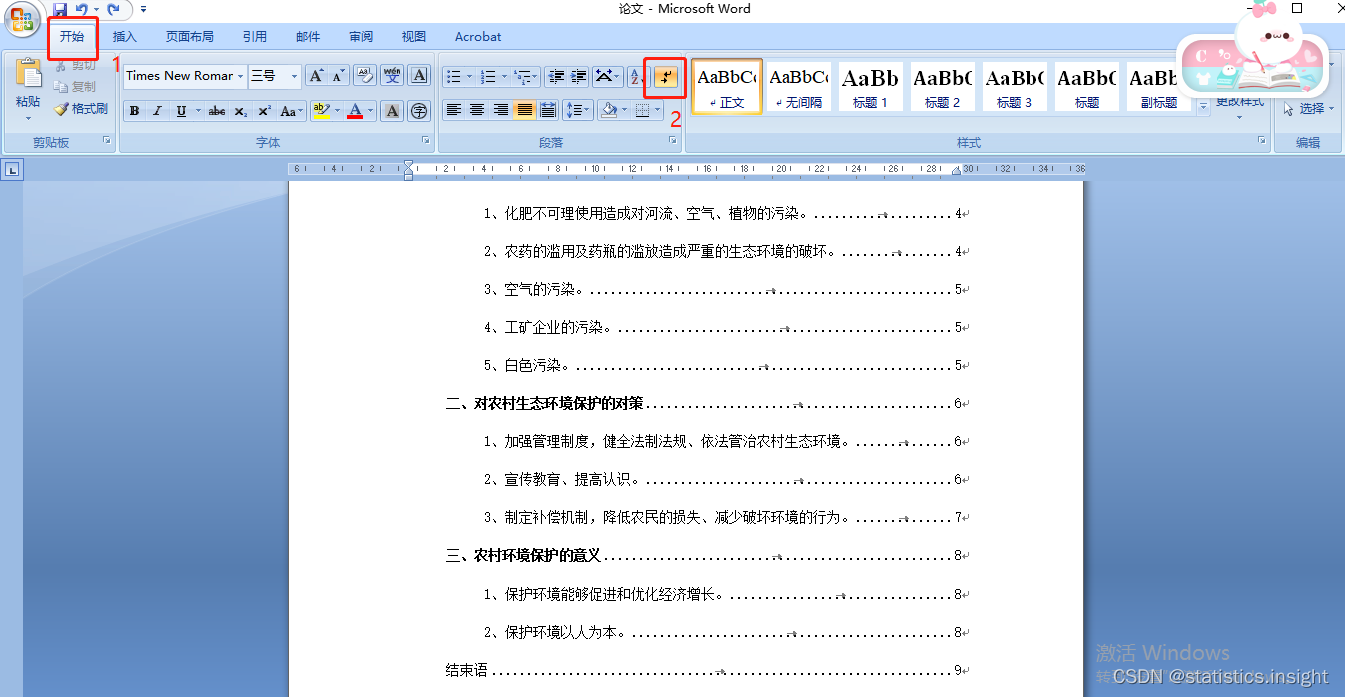Toggle superscript formatting
Screen dimensions: 1345x697
pos(264,111)
